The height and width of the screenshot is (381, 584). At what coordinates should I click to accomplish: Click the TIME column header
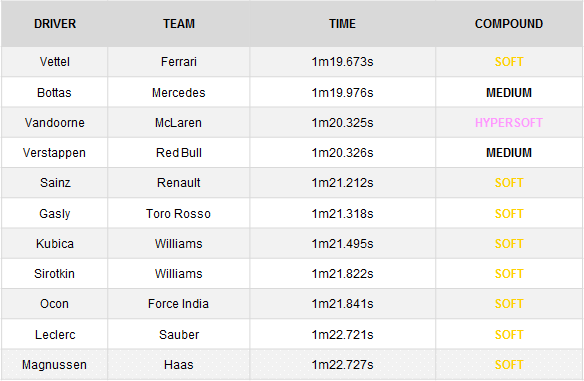pos(342,24)
